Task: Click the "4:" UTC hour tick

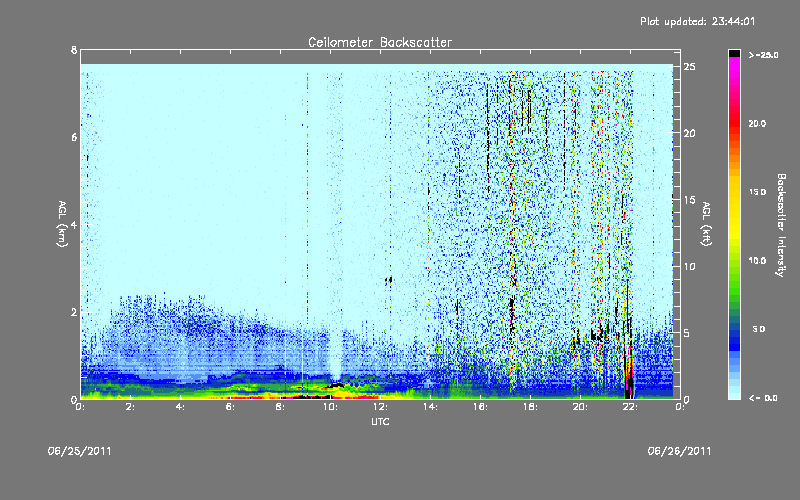Action: point(180,407)
